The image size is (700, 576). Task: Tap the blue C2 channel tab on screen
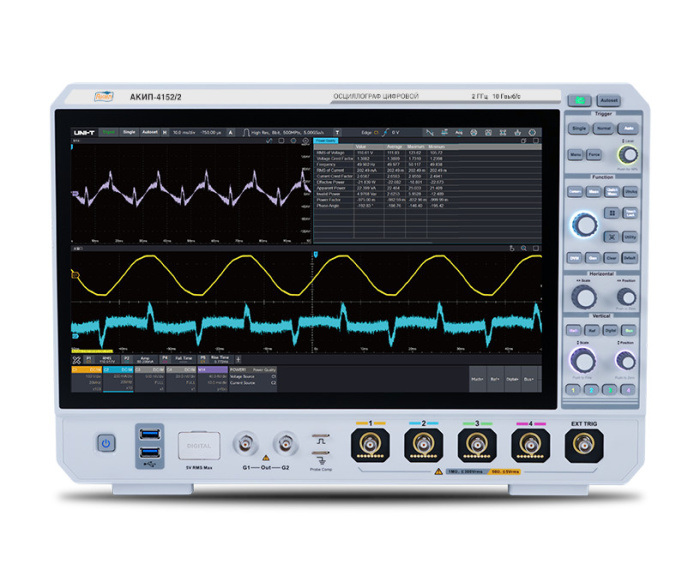tap(118, 370)
